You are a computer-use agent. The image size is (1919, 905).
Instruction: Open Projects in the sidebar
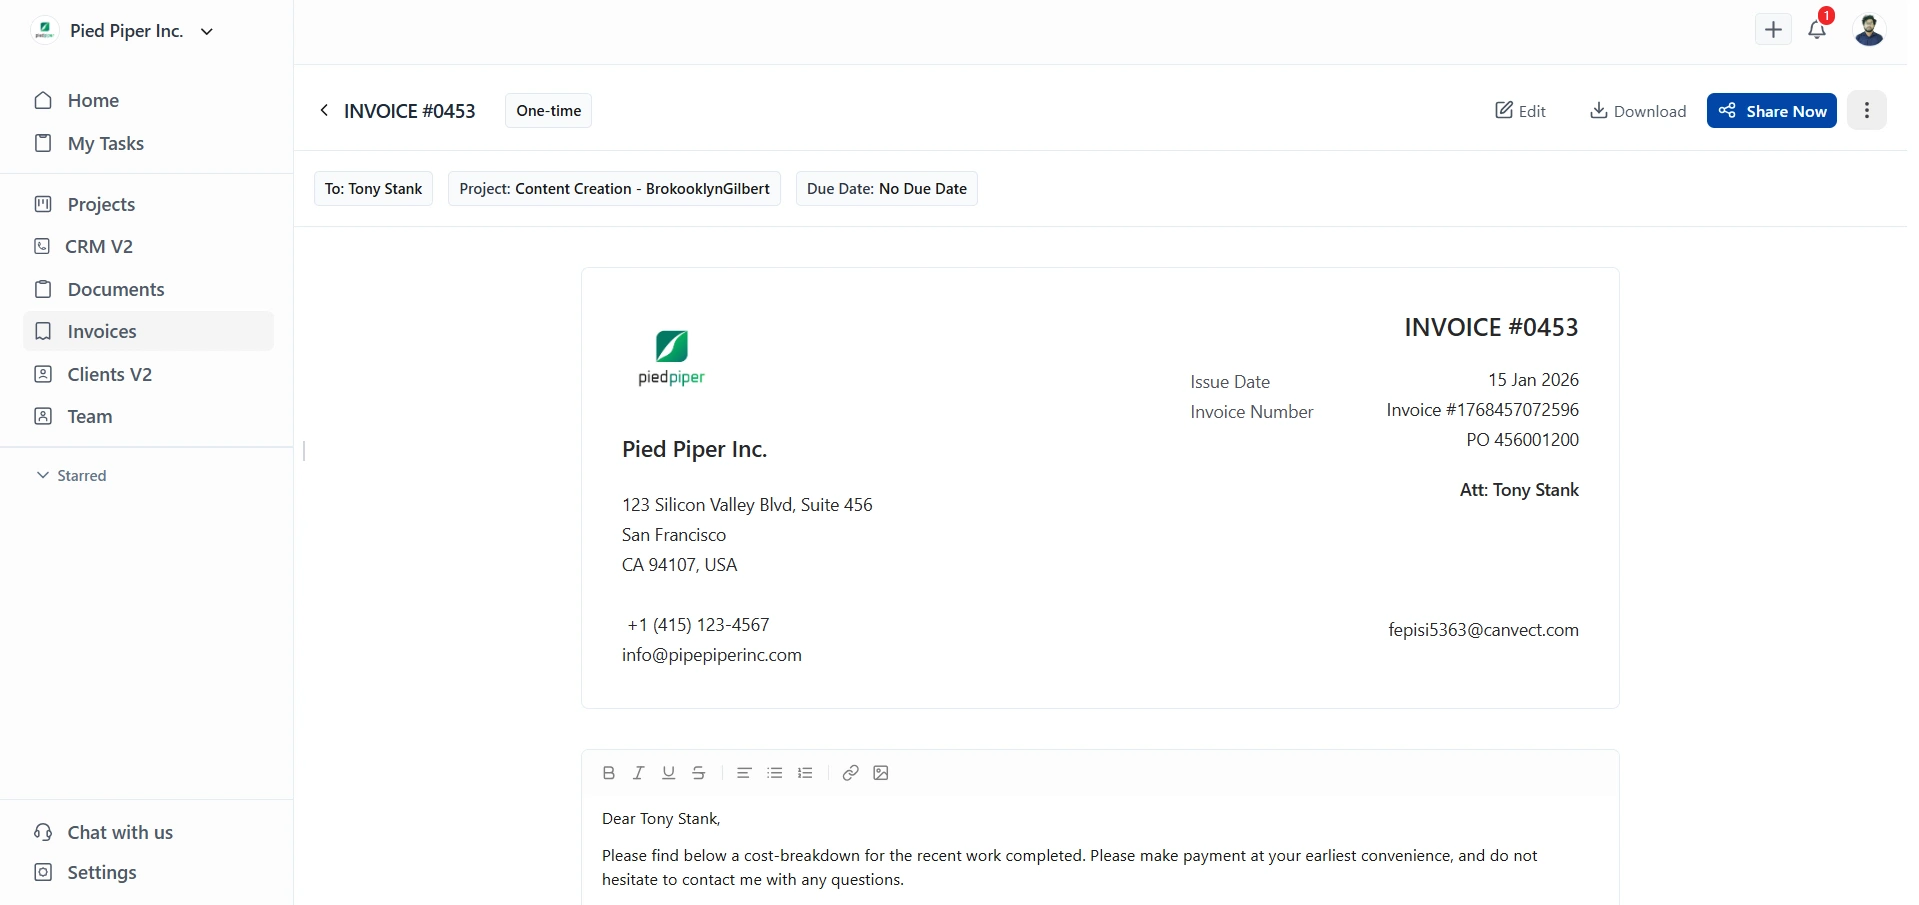pyautogui.click(x=101, y=204)
